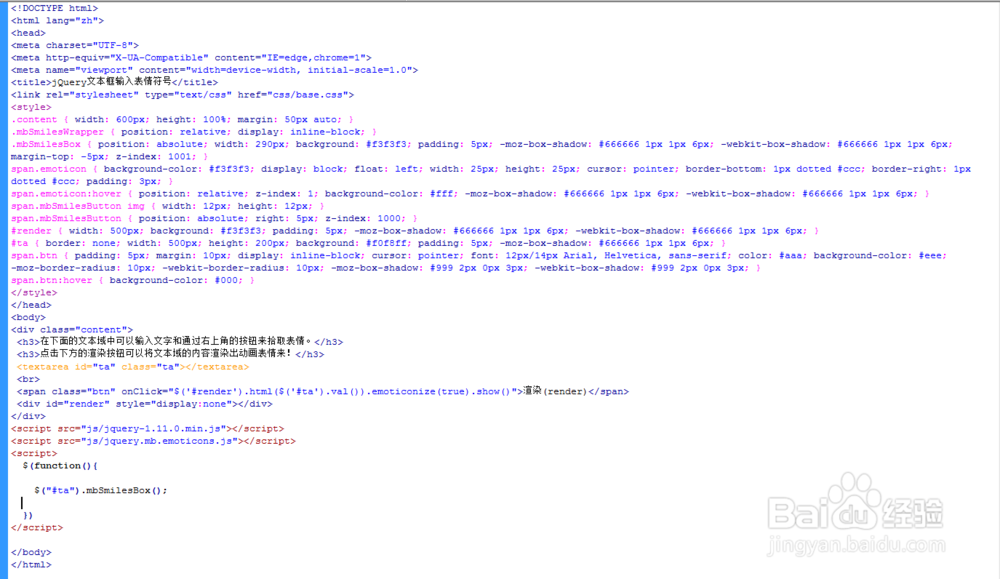Image resolution: width=1000 pixels, height=579 pixels.
Task: Click the opening <style> tag
Action: click(31, 107)
